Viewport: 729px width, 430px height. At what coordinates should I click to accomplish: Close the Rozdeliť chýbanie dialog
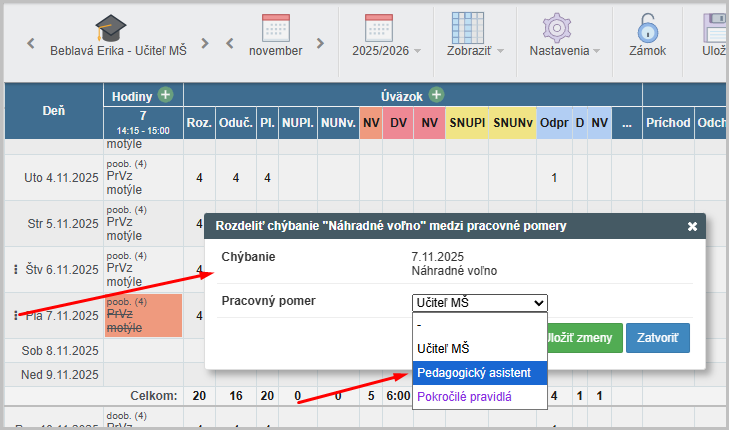[692, 226]
